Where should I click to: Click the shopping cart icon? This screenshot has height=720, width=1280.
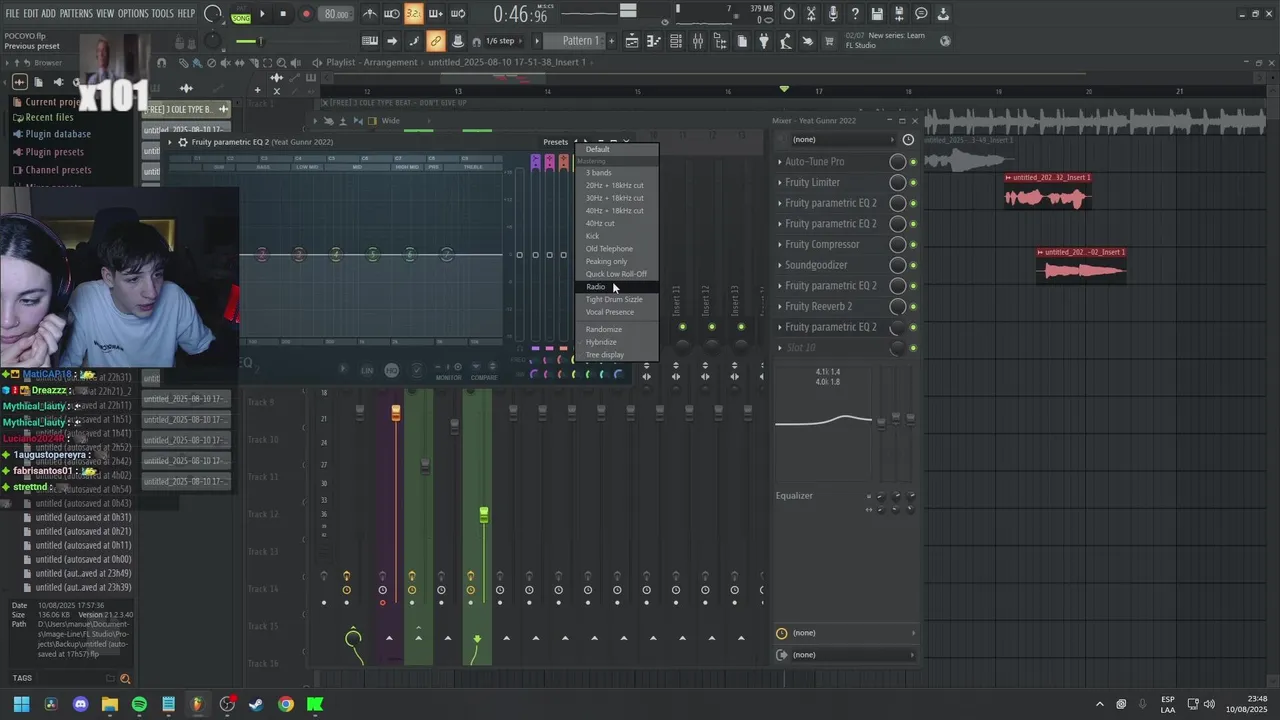[x=830, y=41]
